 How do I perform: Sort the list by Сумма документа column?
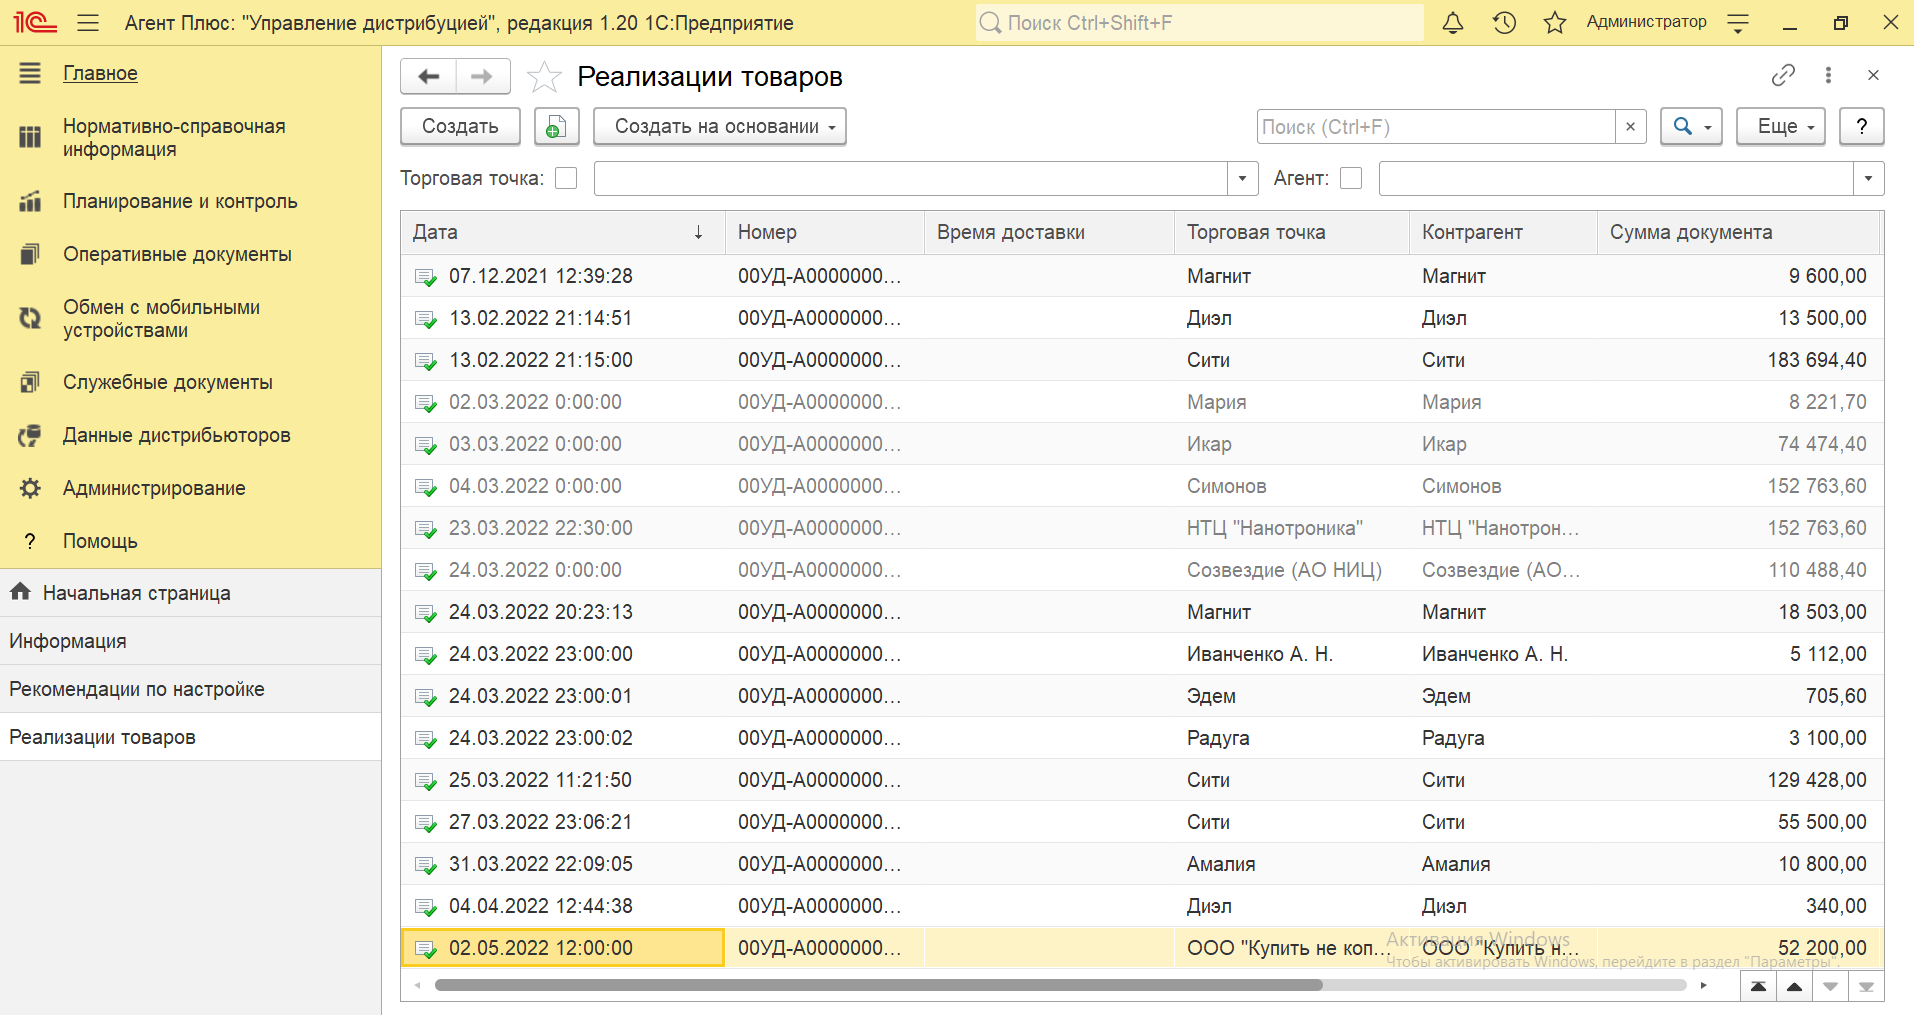[x=1690, y=232]
